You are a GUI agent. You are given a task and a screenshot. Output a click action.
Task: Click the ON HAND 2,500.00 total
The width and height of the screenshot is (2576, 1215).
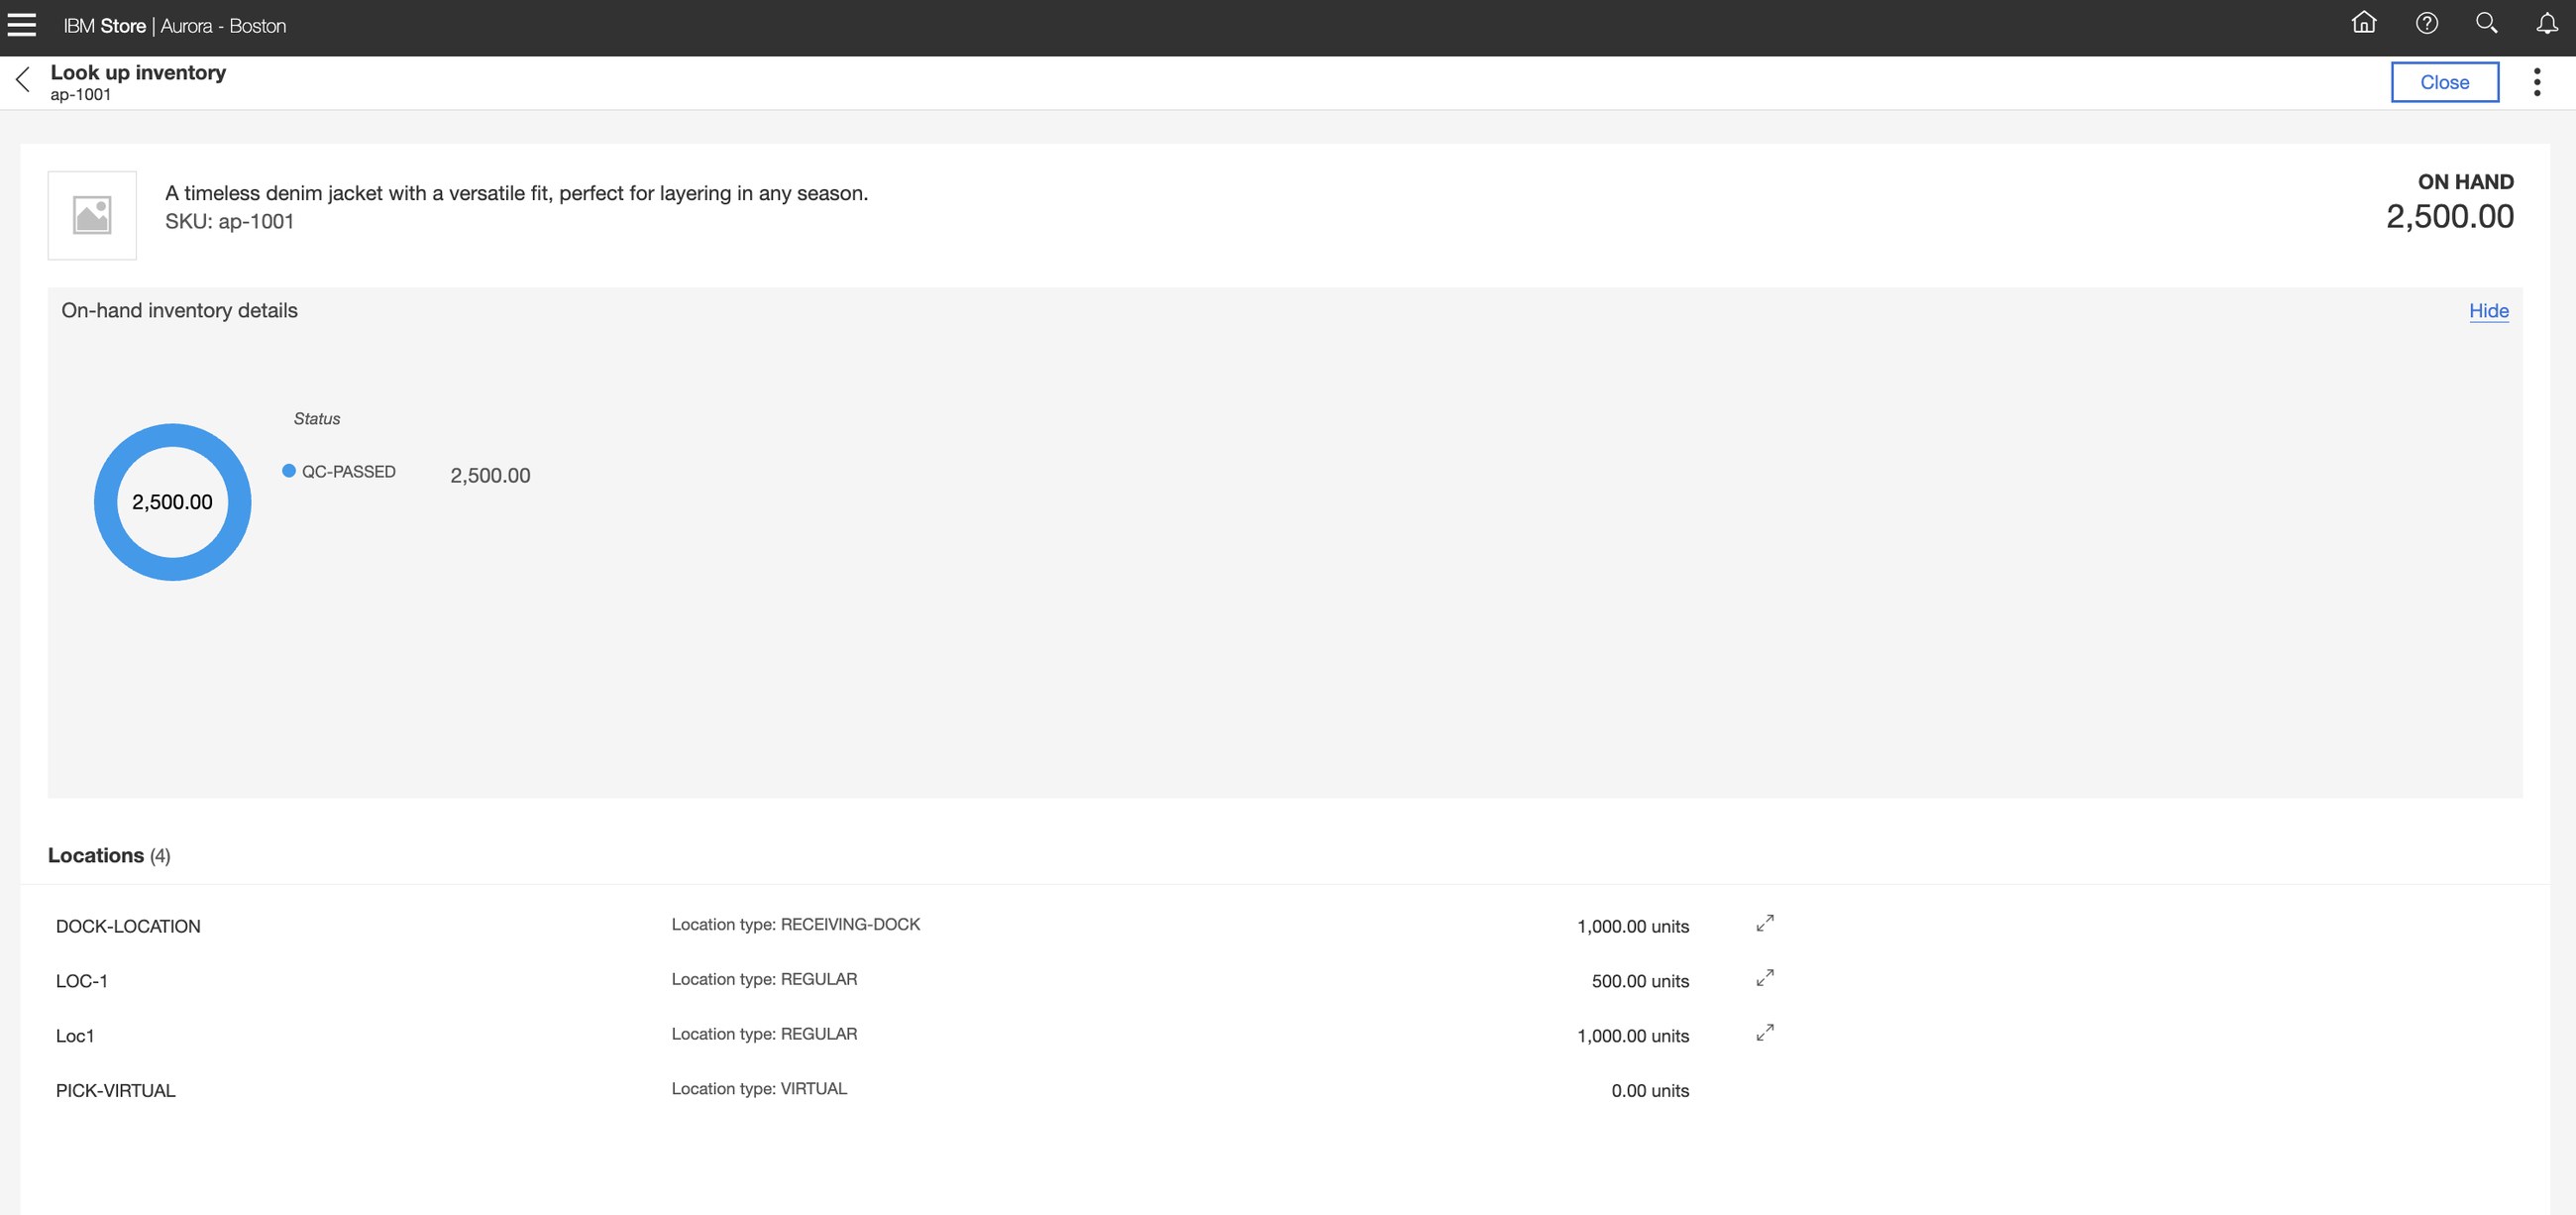coord(2450,203)
